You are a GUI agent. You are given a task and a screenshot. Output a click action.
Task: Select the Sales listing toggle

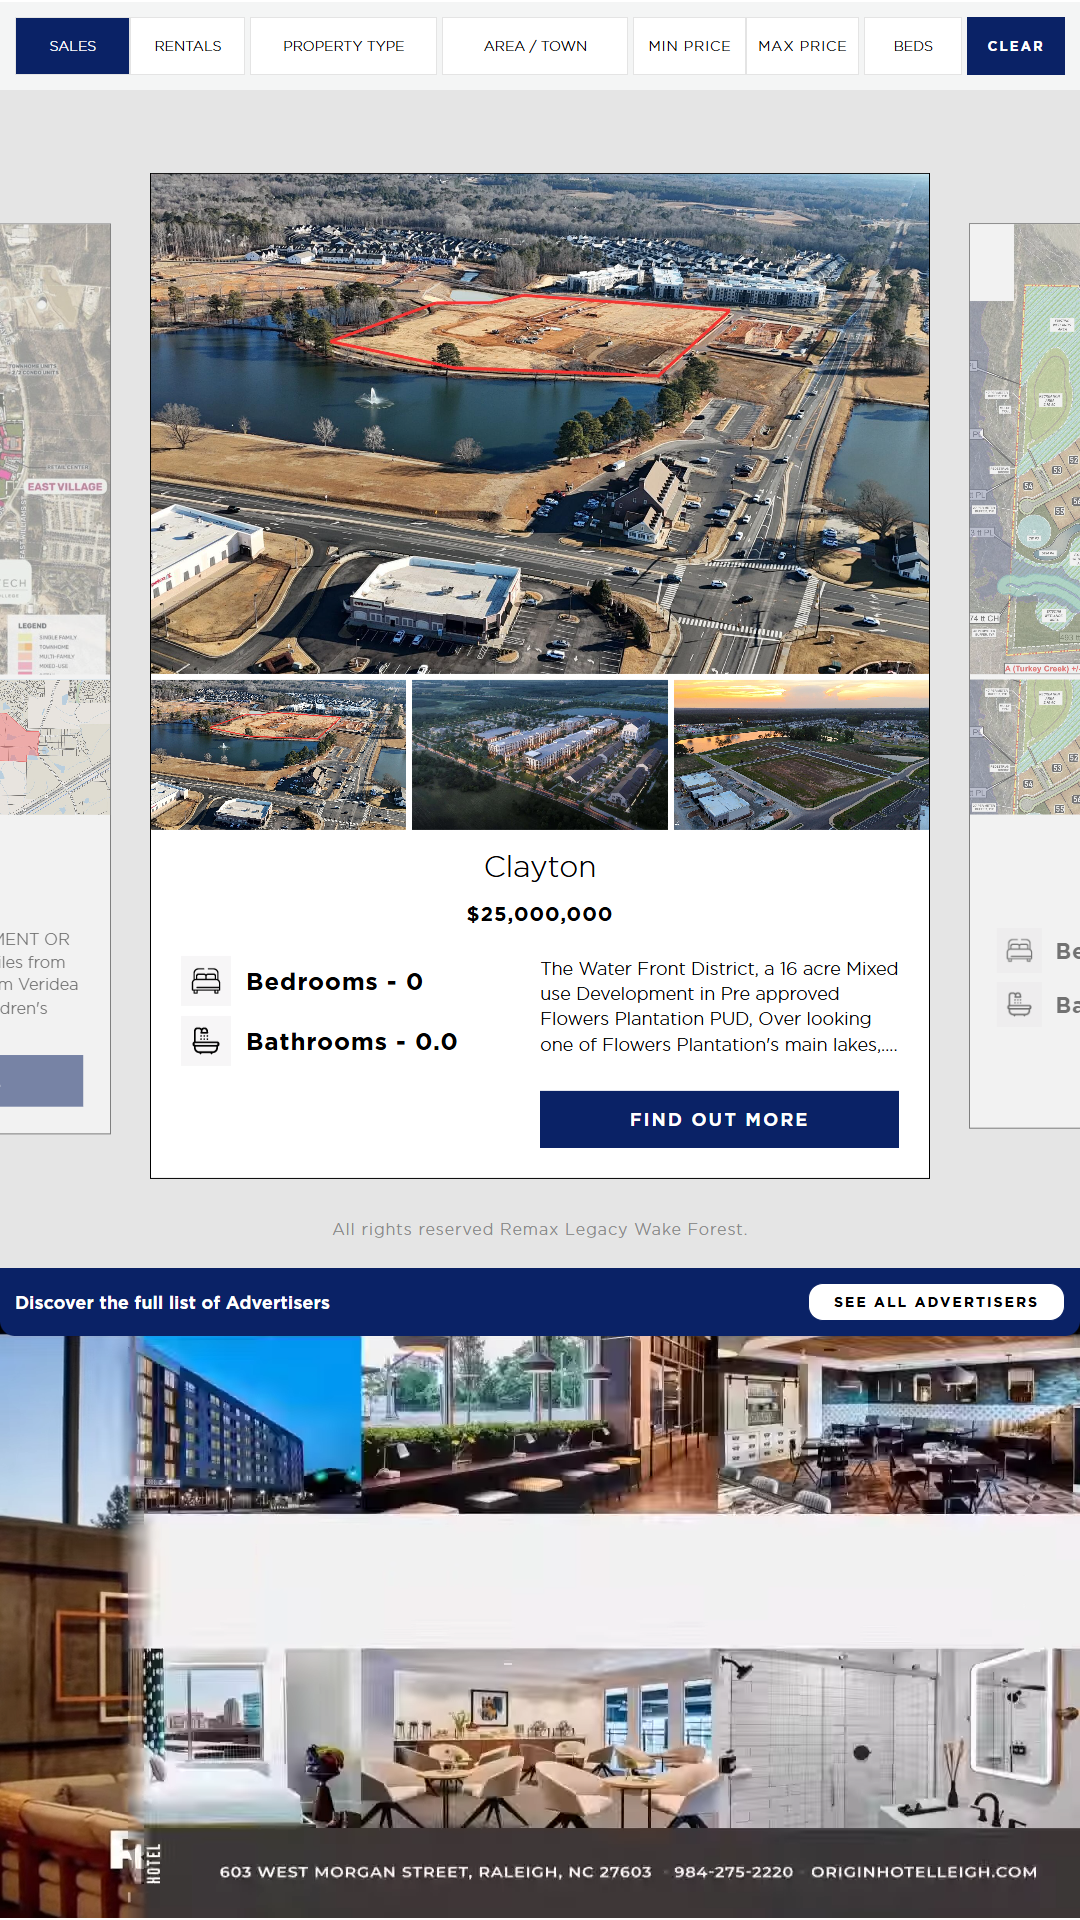[x=73, y=46]
